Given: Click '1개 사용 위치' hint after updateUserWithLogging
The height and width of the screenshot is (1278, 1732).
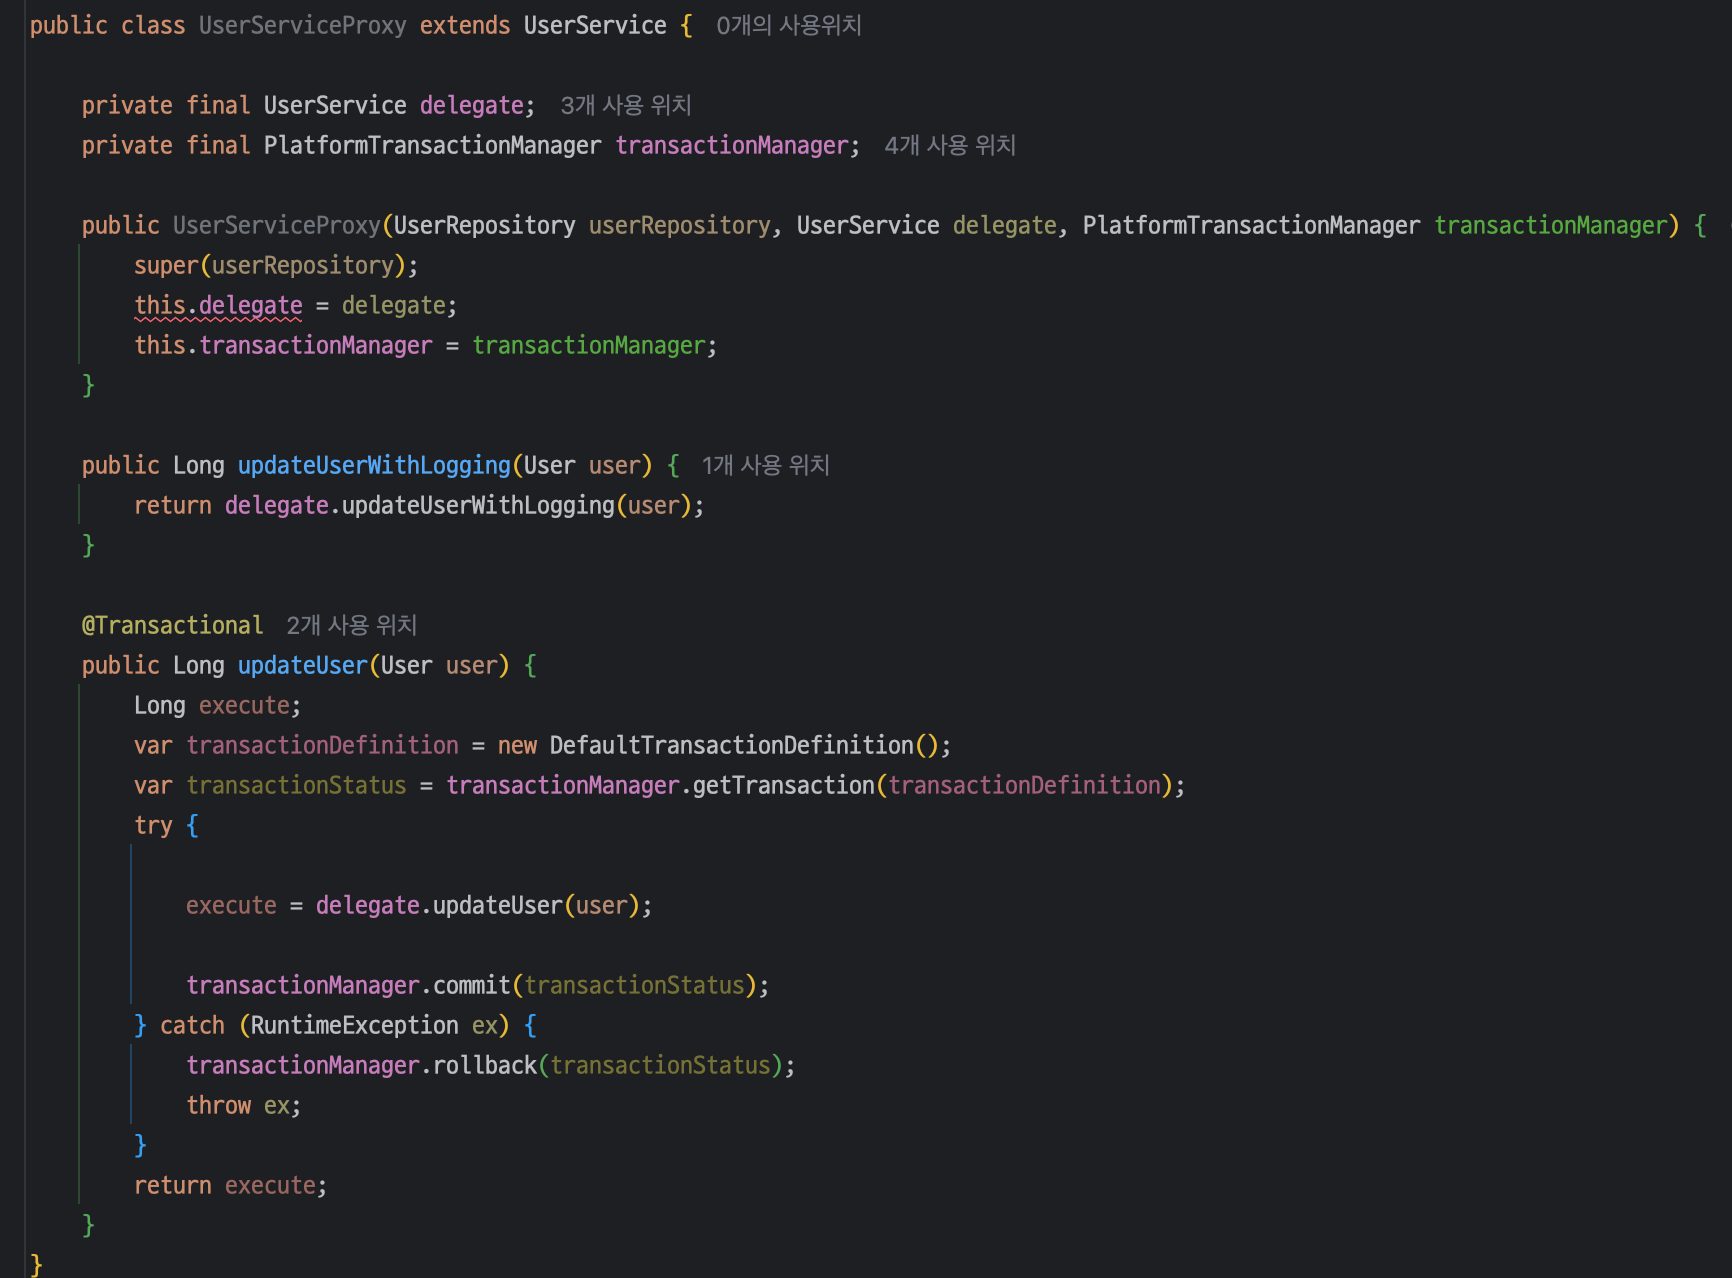Looking at the screenshot, I should [x=766, y=465].
